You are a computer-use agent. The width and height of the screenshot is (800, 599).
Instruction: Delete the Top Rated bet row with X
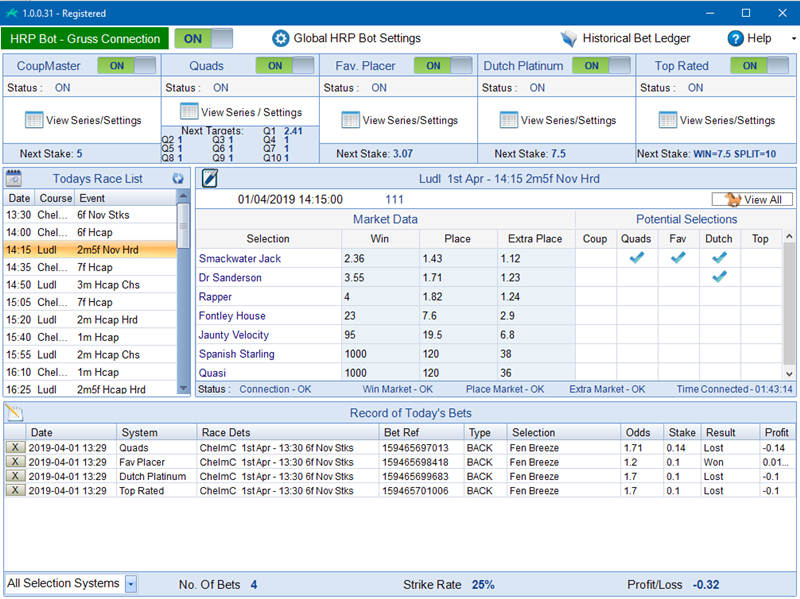click(15, 490)
